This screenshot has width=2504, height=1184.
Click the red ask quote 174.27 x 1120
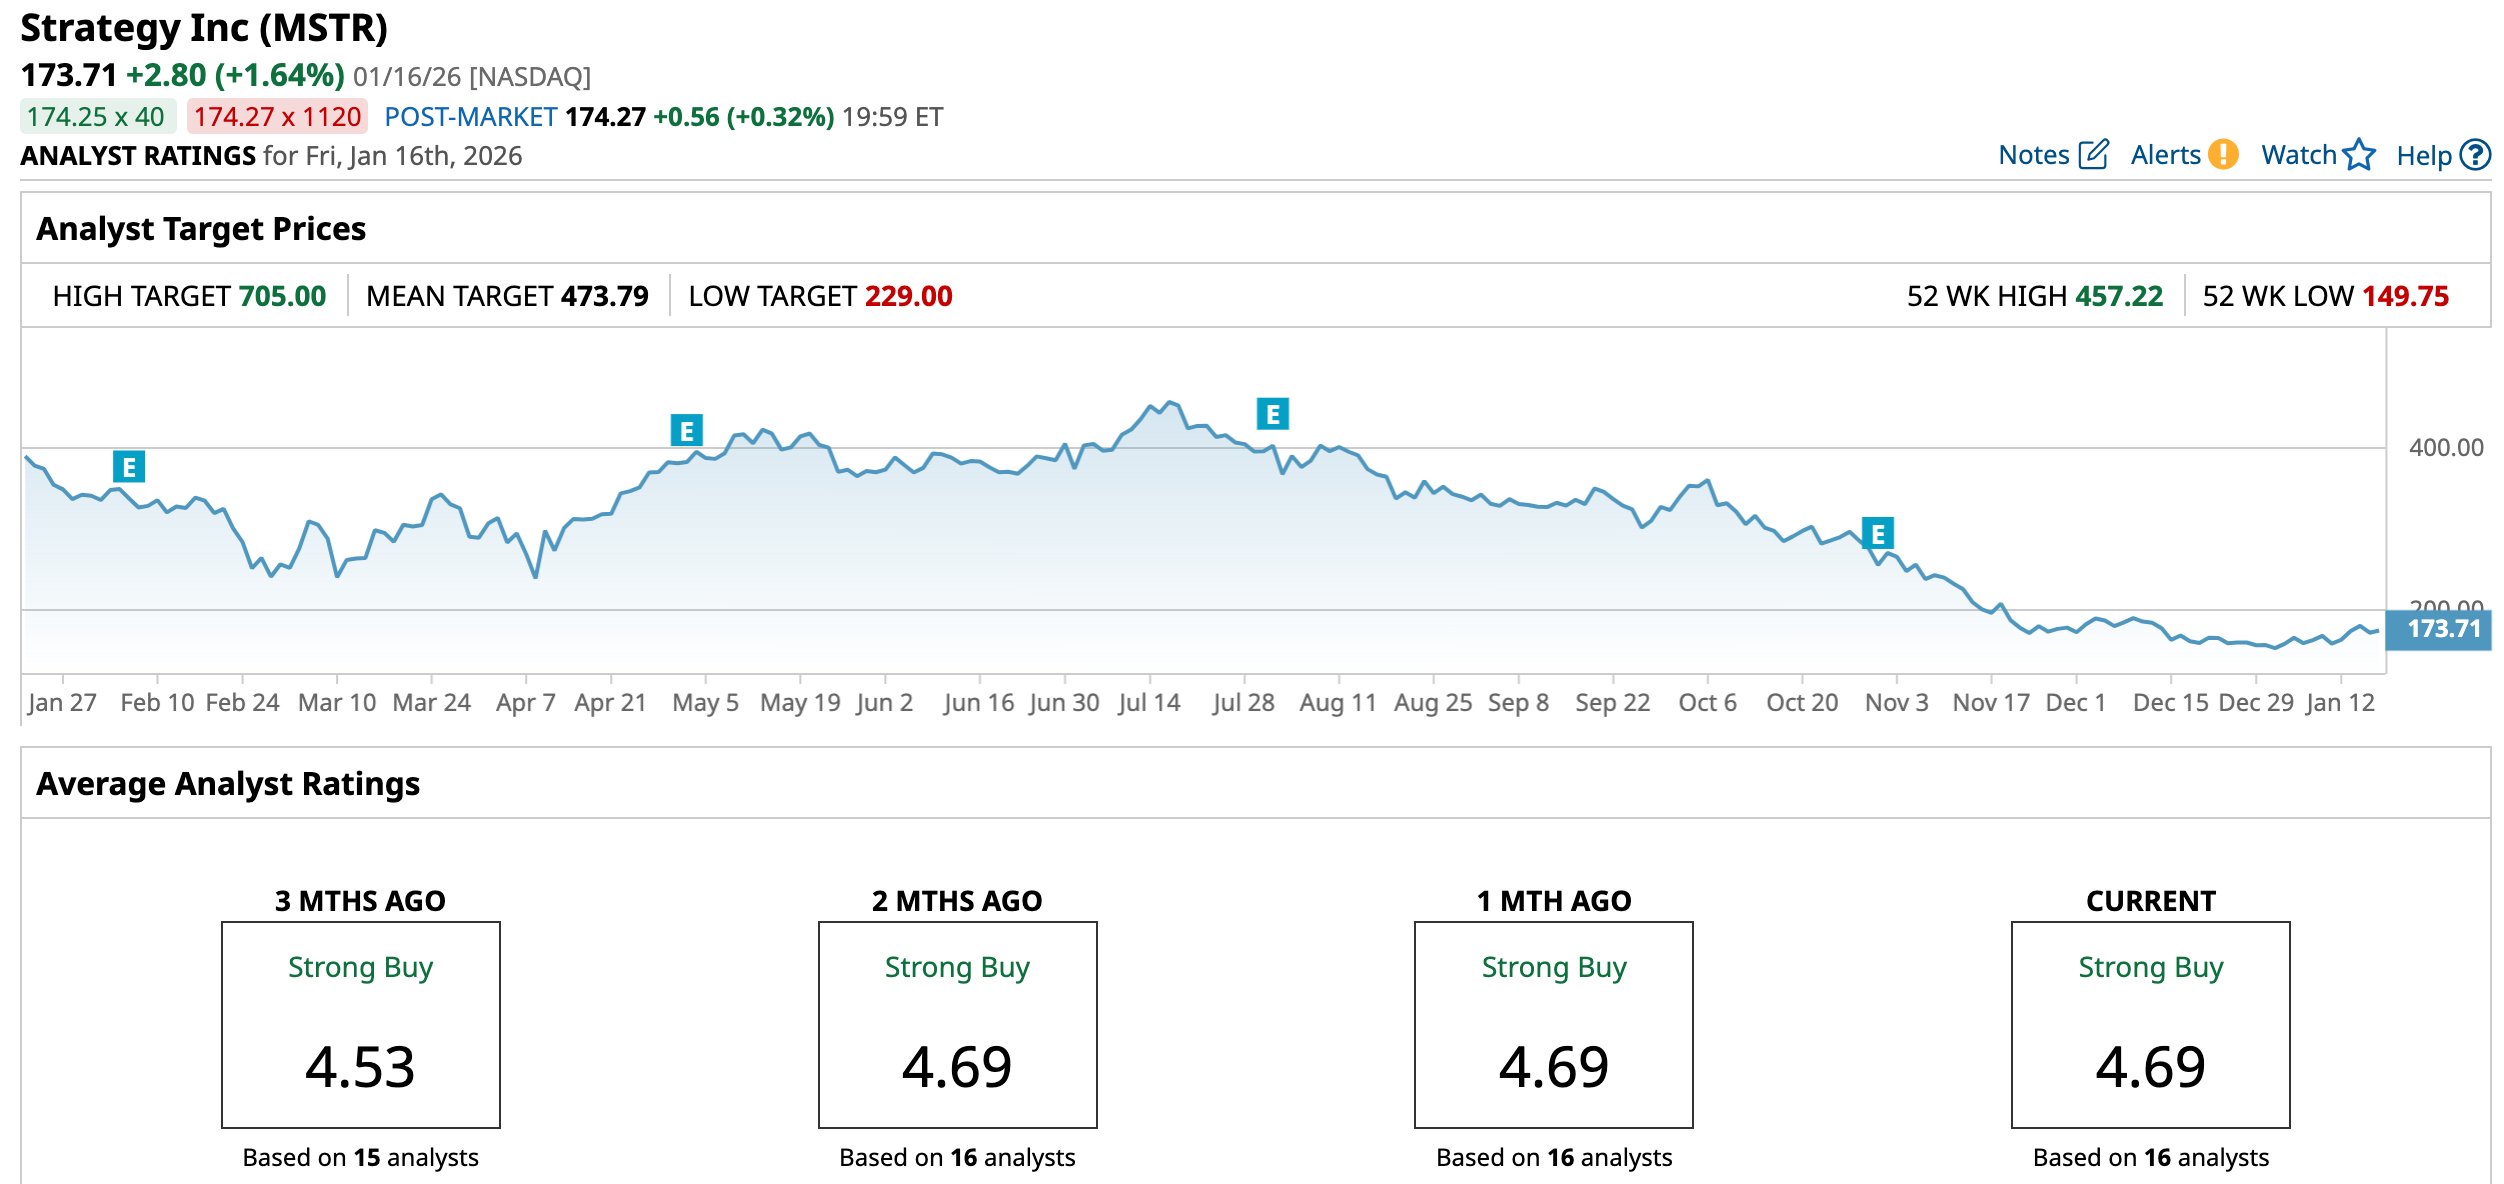[x=277, y=117]
